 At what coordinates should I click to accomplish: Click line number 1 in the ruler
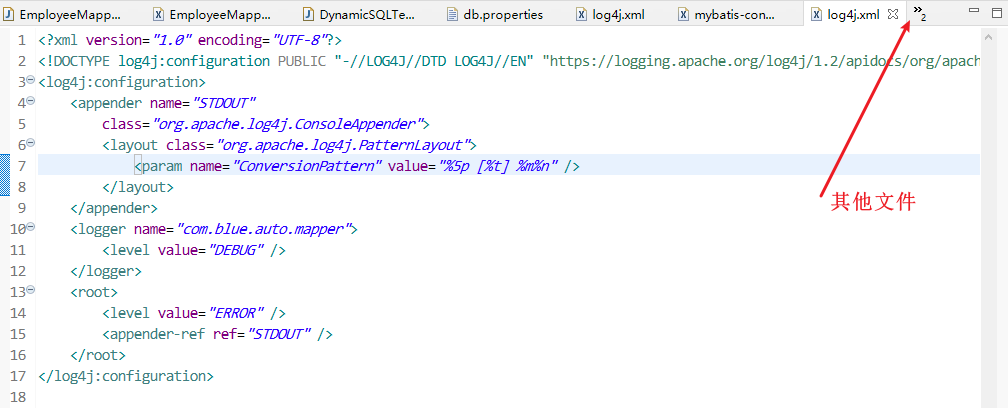coord(22,40)
